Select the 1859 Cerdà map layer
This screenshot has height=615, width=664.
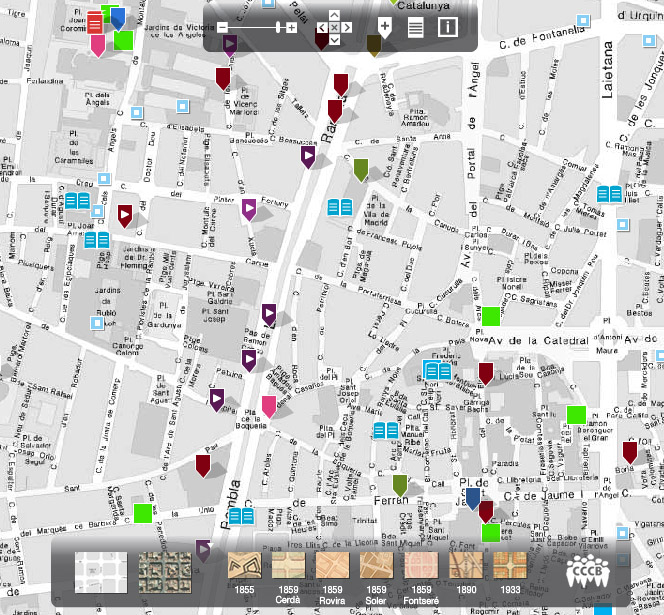pos(289,571)
